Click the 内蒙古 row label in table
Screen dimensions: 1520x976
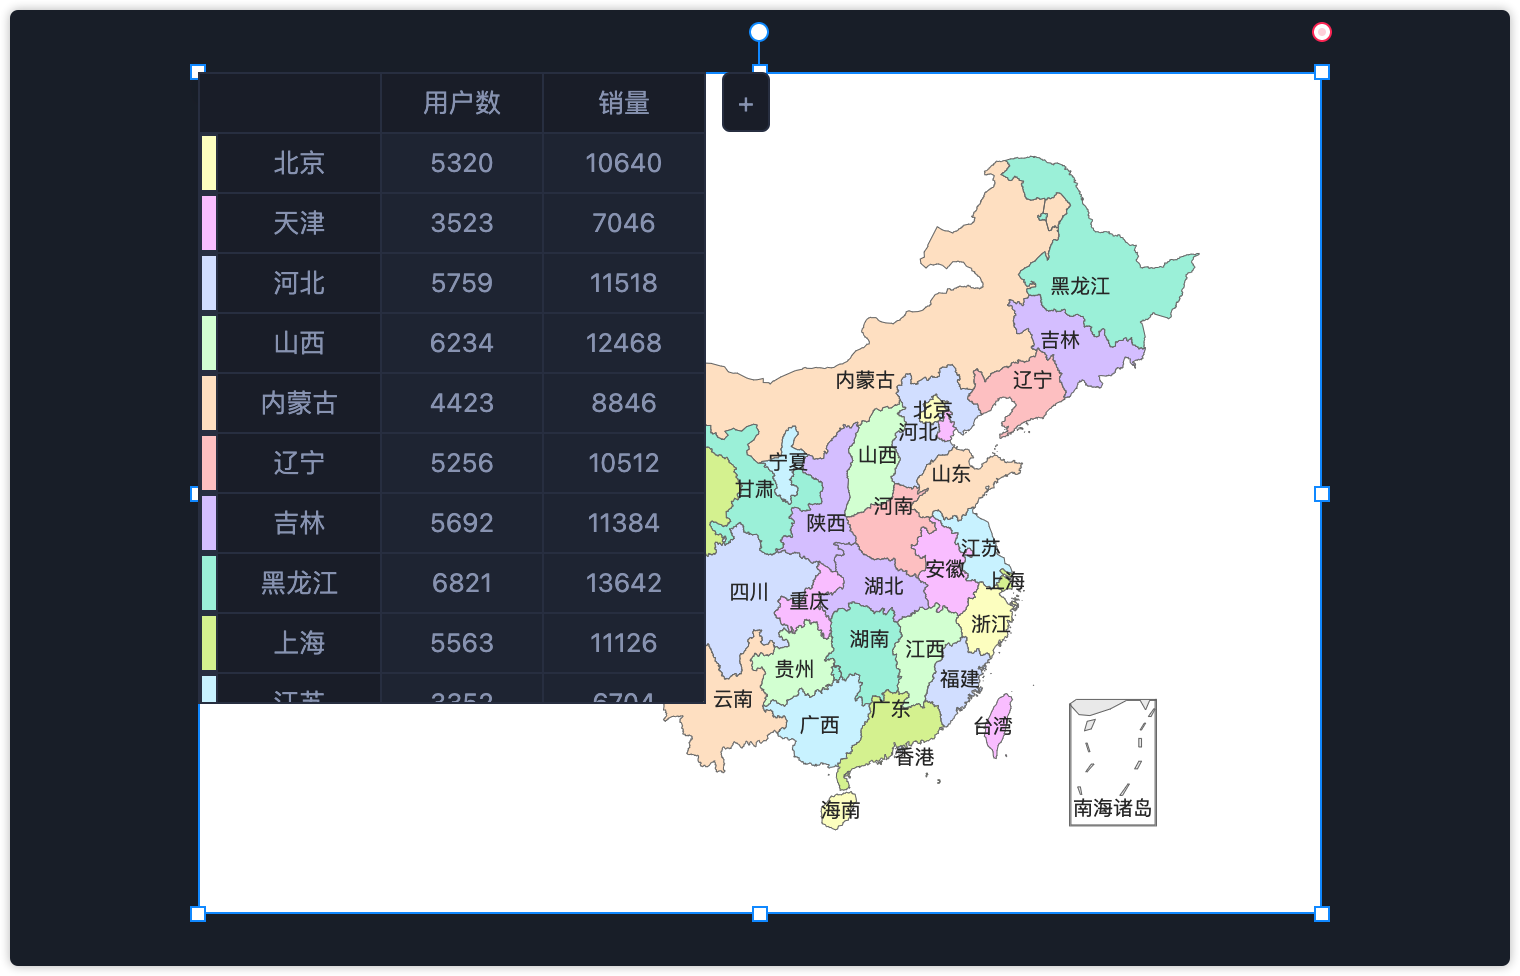[x=299, y=403]
